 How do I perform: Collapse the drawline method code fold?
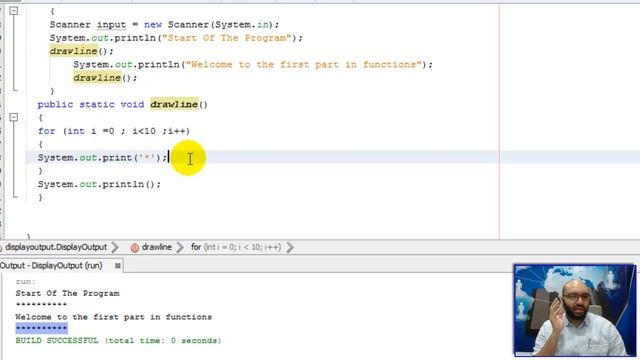tap(13, 118)
